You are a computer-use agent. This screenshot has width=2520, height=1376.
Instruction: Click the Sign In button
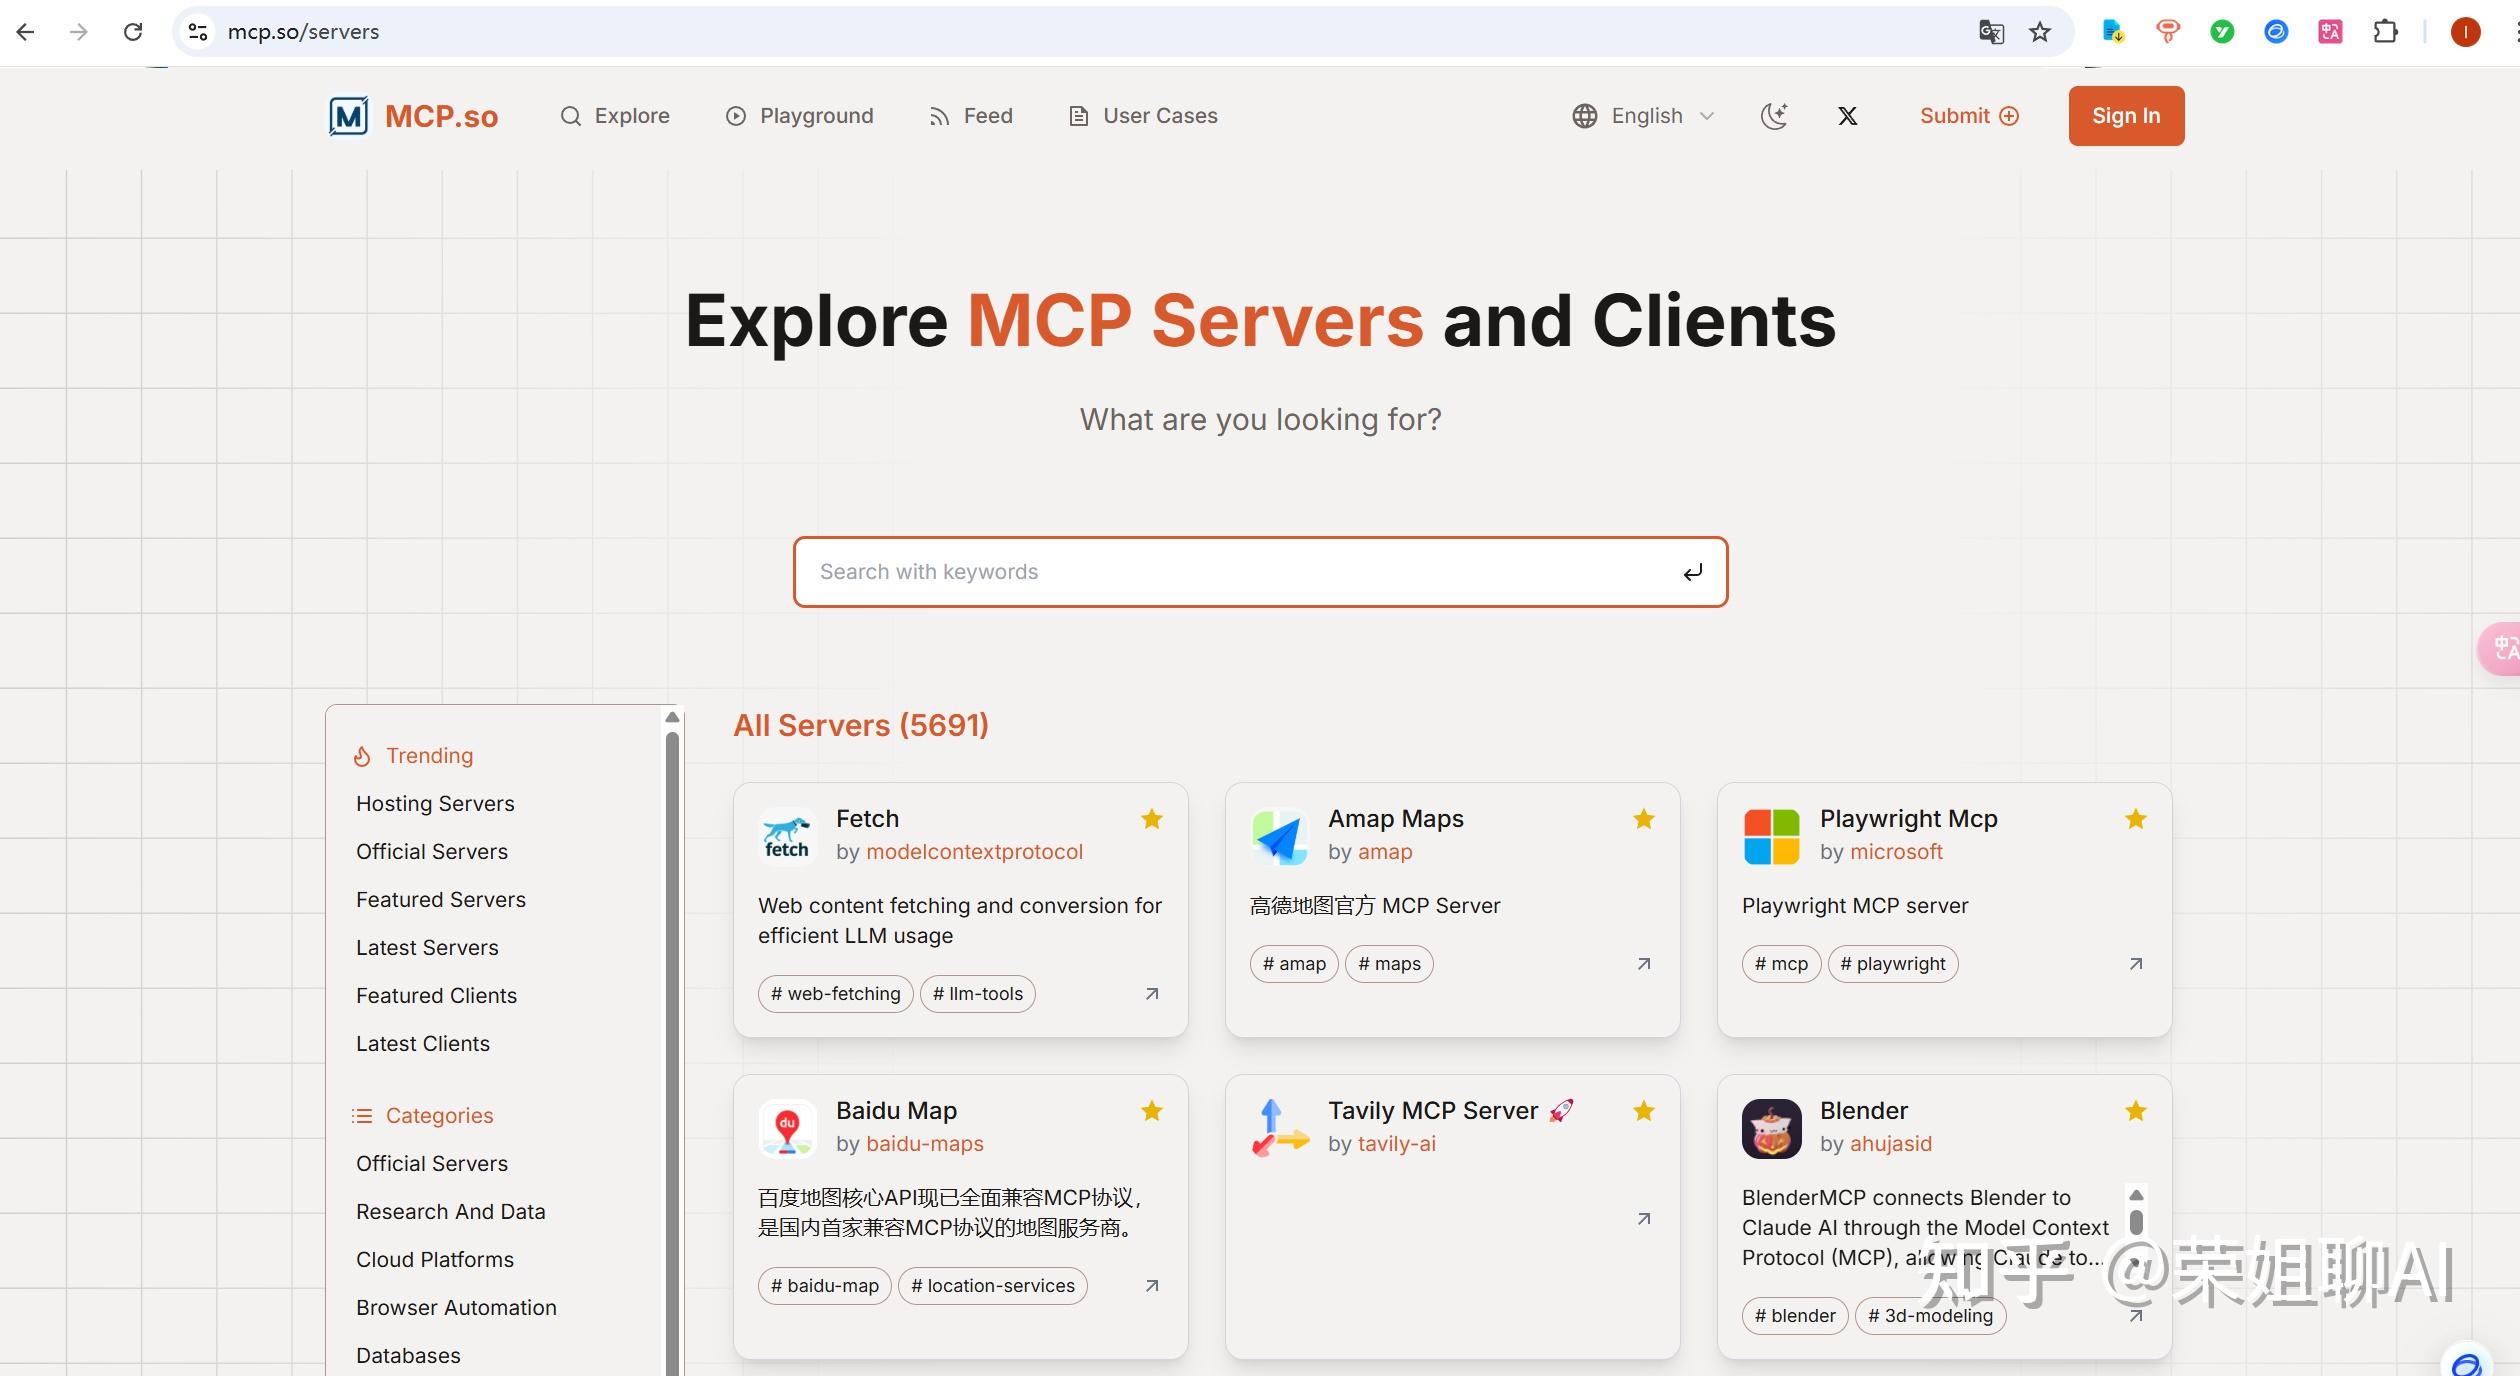[2126, 115]
